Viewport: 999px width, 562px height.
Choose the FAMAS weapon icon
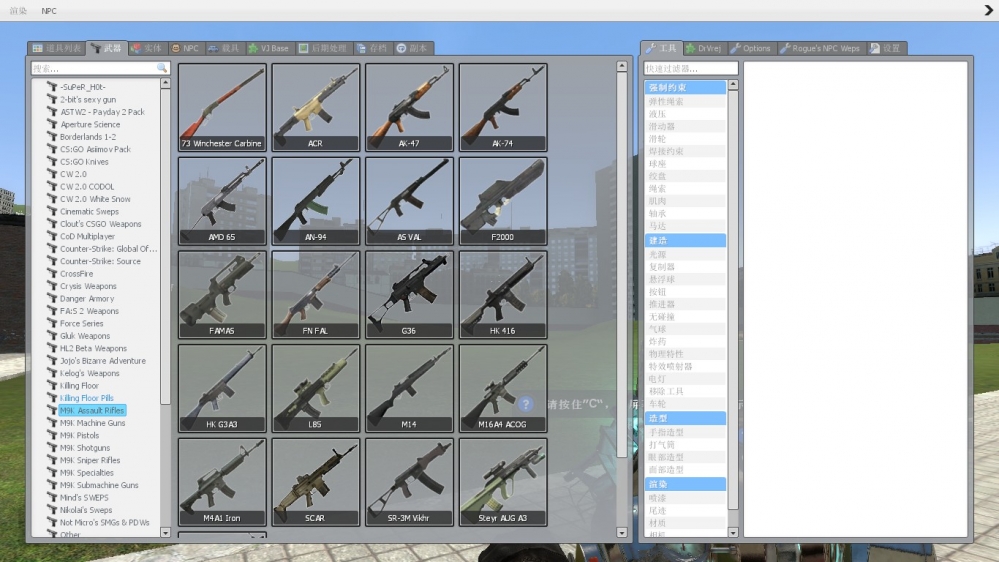point(222,294)
